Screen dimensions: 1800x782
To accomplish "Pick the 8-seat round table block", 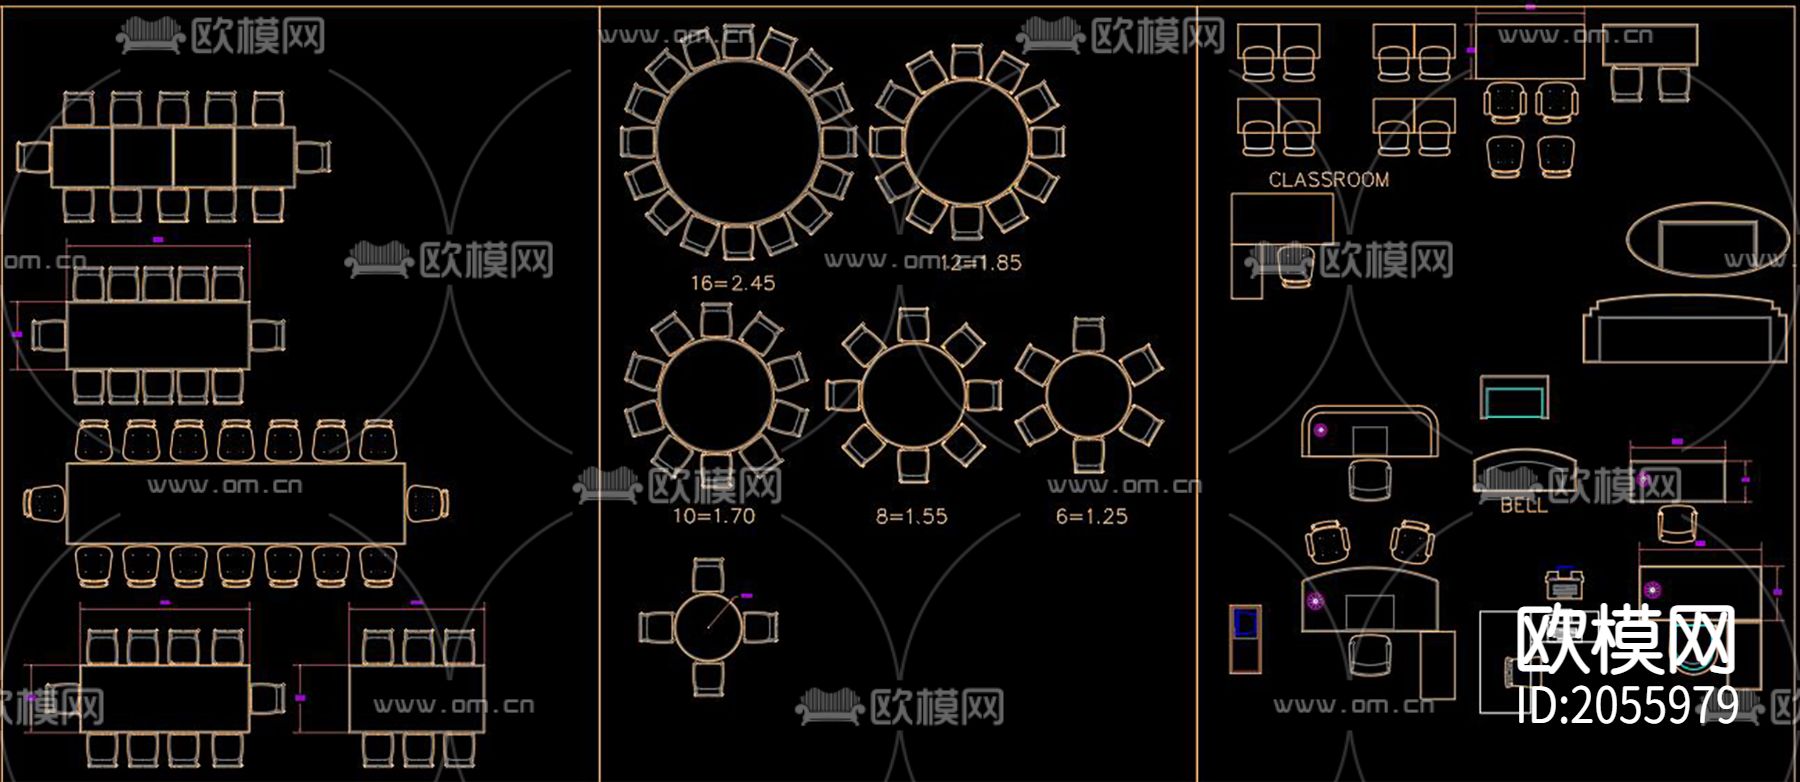I will 913,395.
